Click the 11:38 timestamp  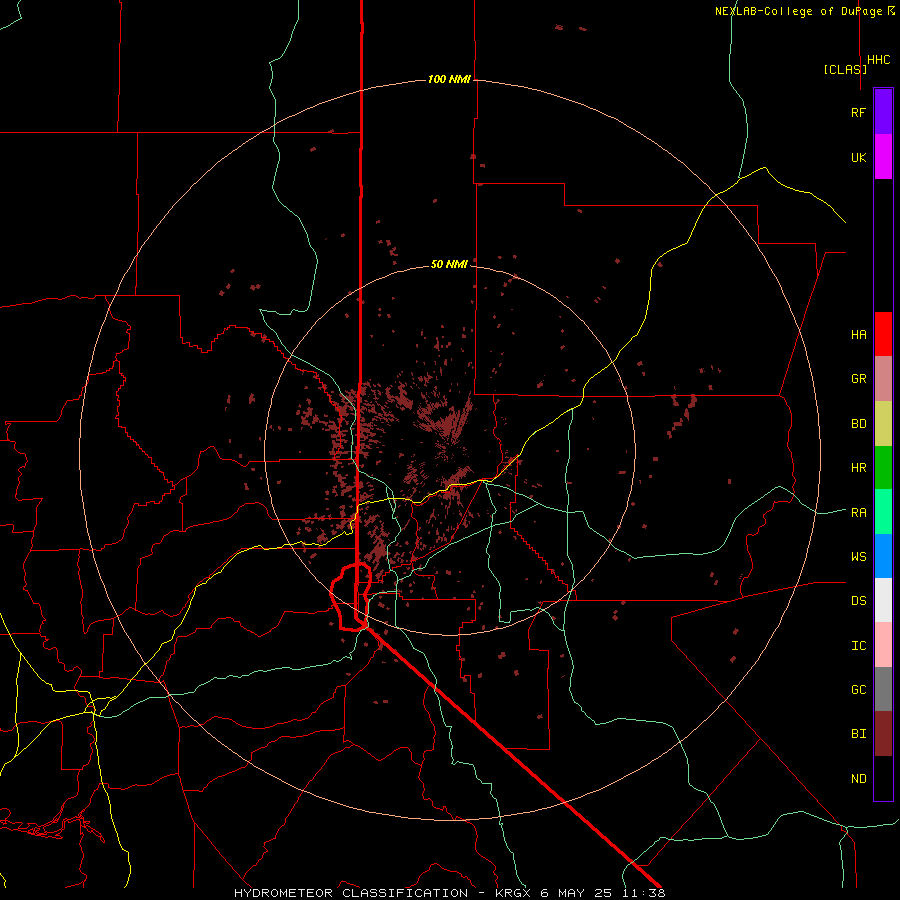click(x=643, y=893)
